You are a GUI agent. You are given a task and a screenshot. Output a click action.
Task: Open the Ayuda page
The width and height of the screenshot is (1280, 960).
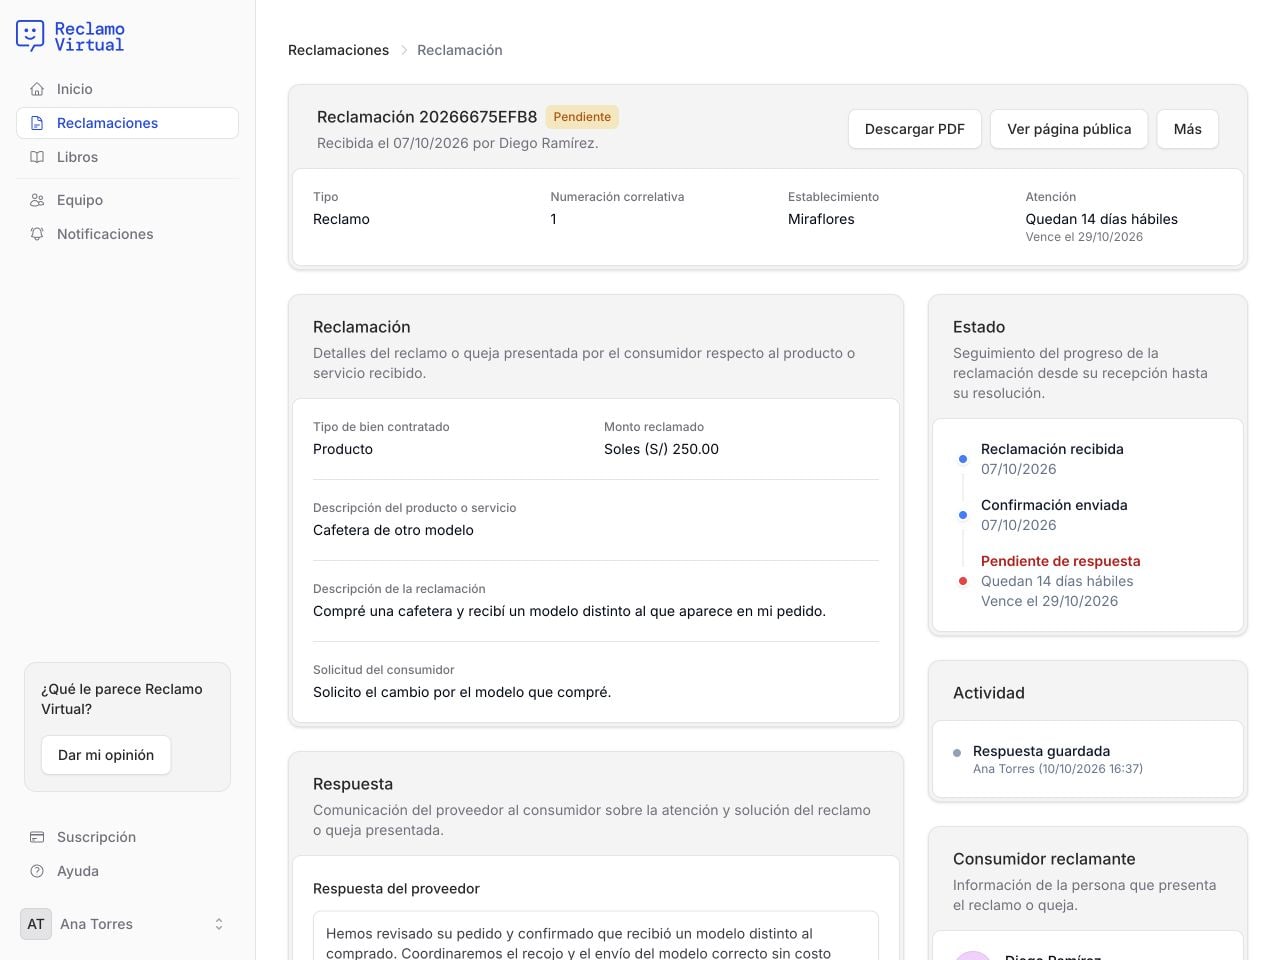click(127, 871)
